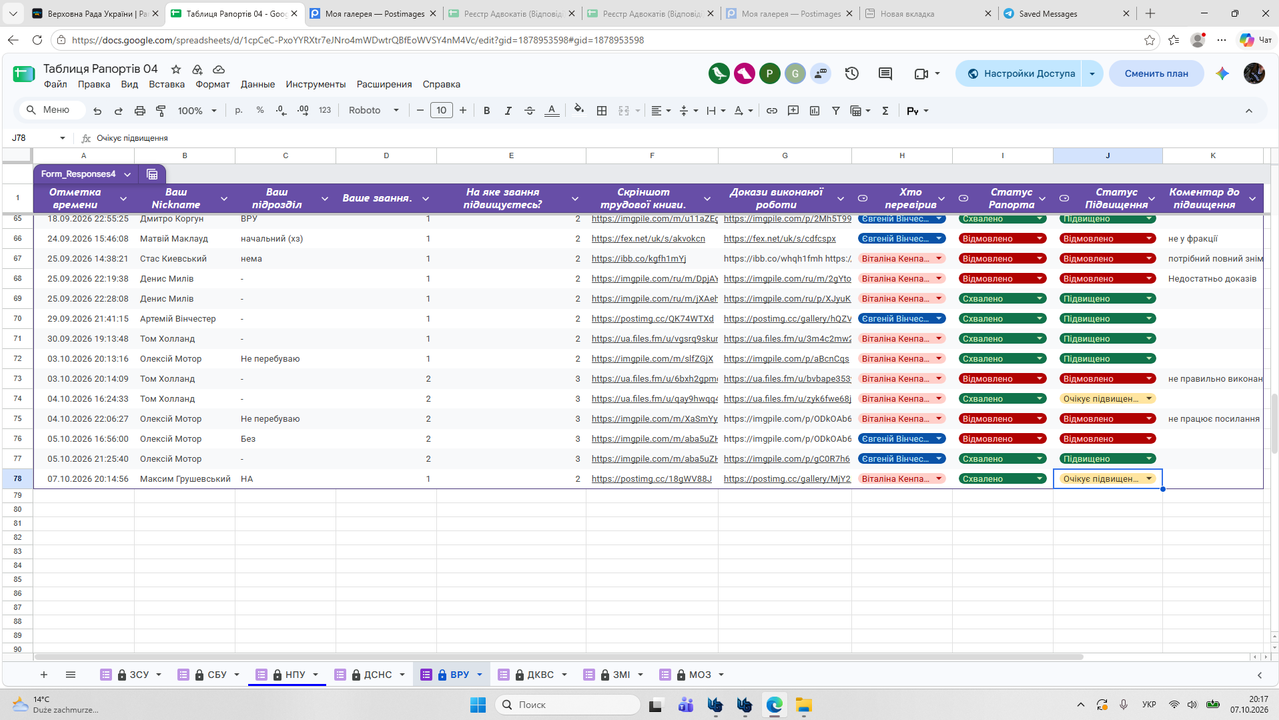This screenshot has height=720, width=1279.
Task: Undo the last action in the toolbar
Action: 97,111
